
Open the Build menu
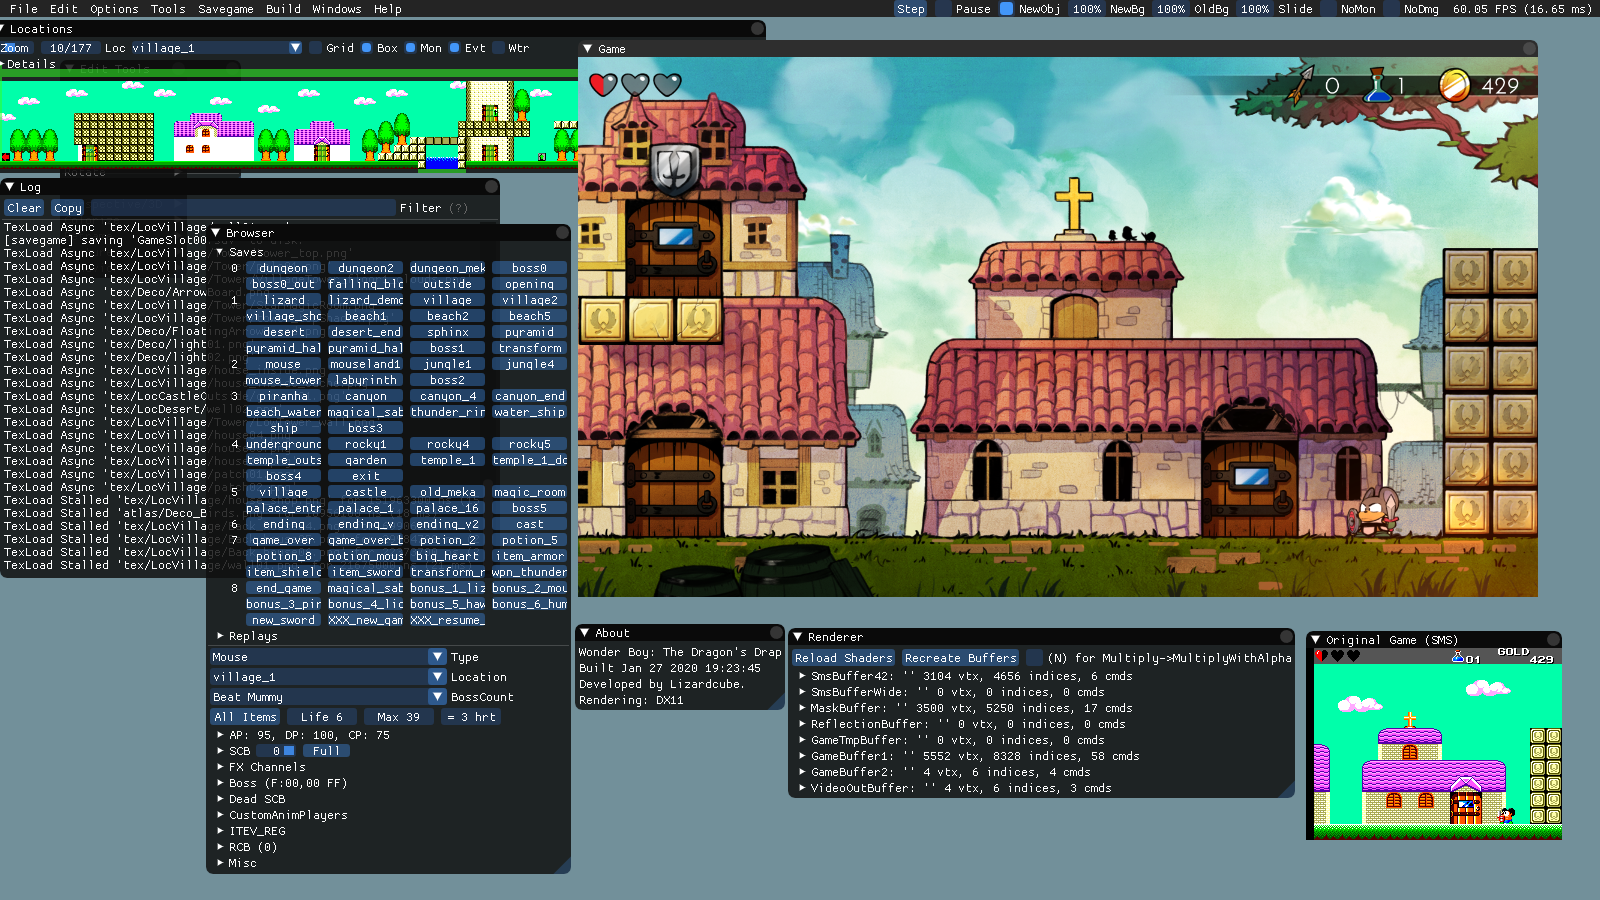(x=283, y=9)
